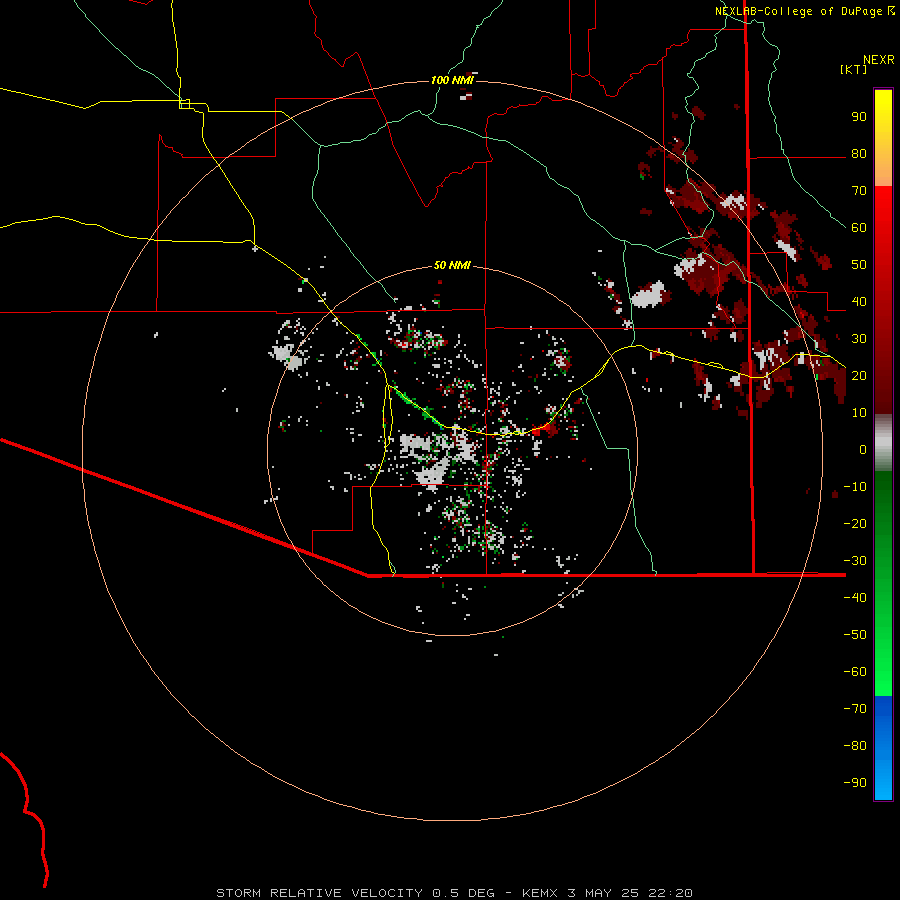Click the -70 value on the velocity scale
The height and width of the screenshot is (900, 900).
855,708
